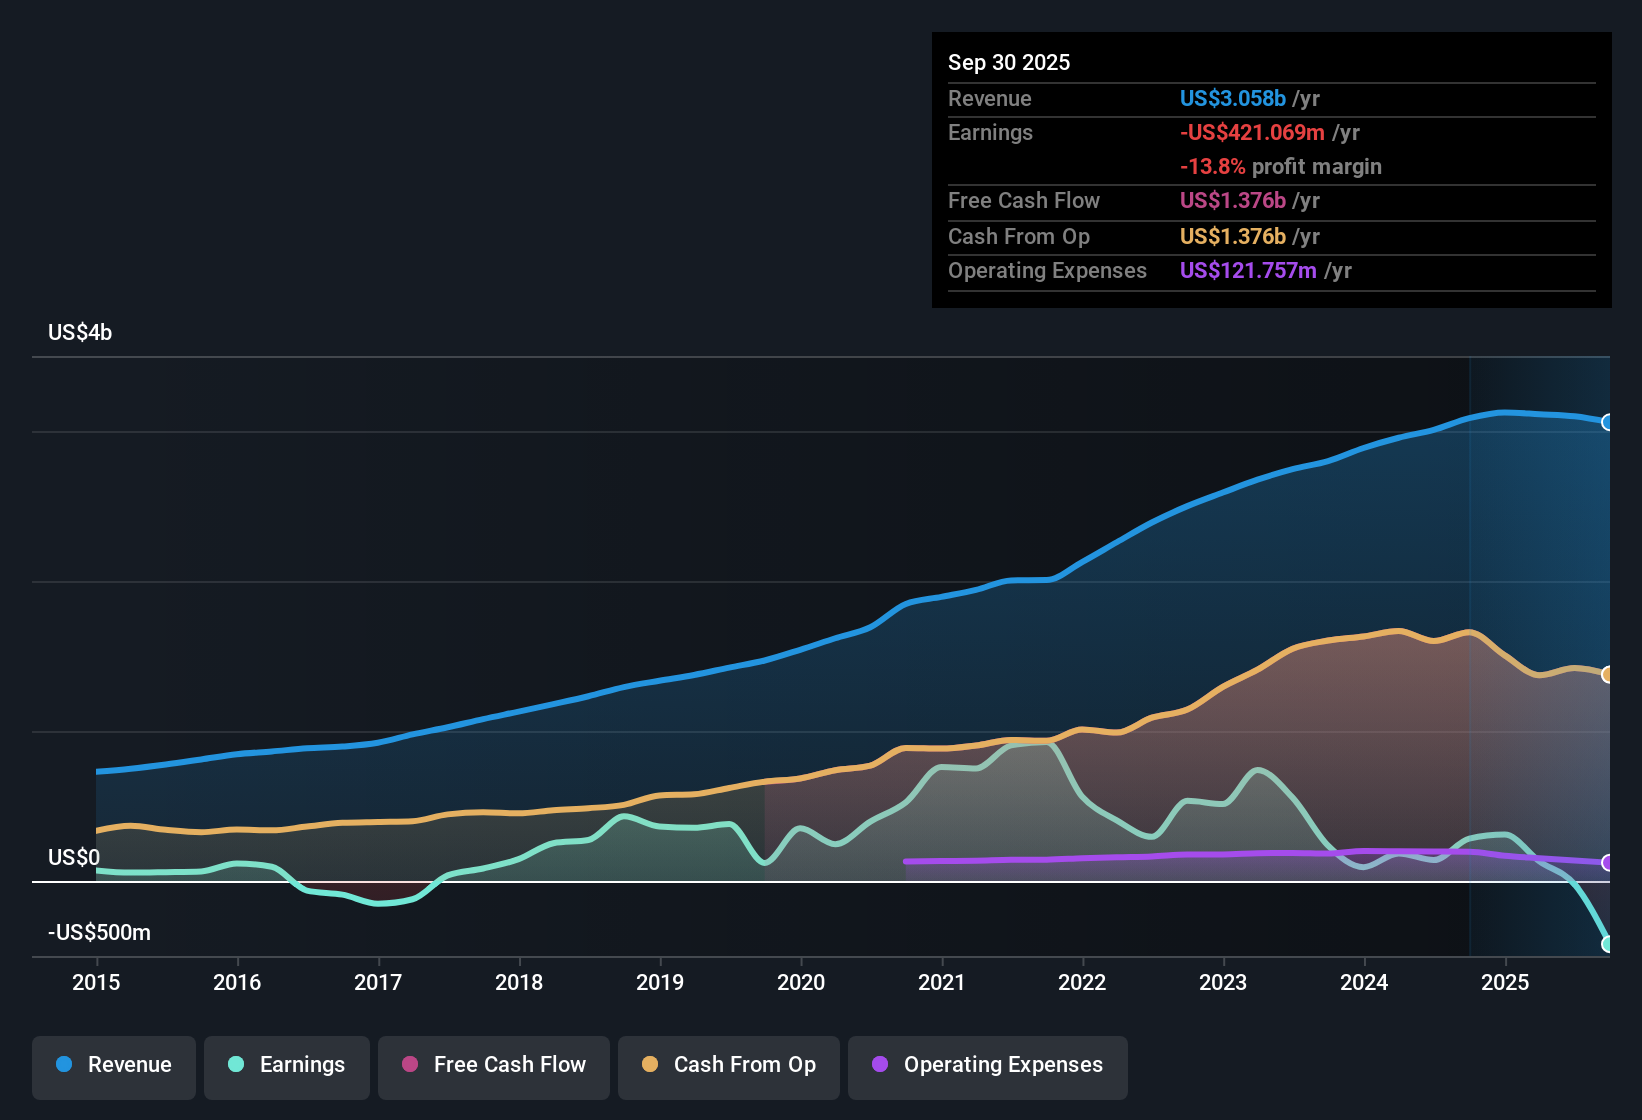The height and width of the screenshot is (1120, 1642).
Task: Click the blue Revenue legend dot
Action: pos(62,1066)
